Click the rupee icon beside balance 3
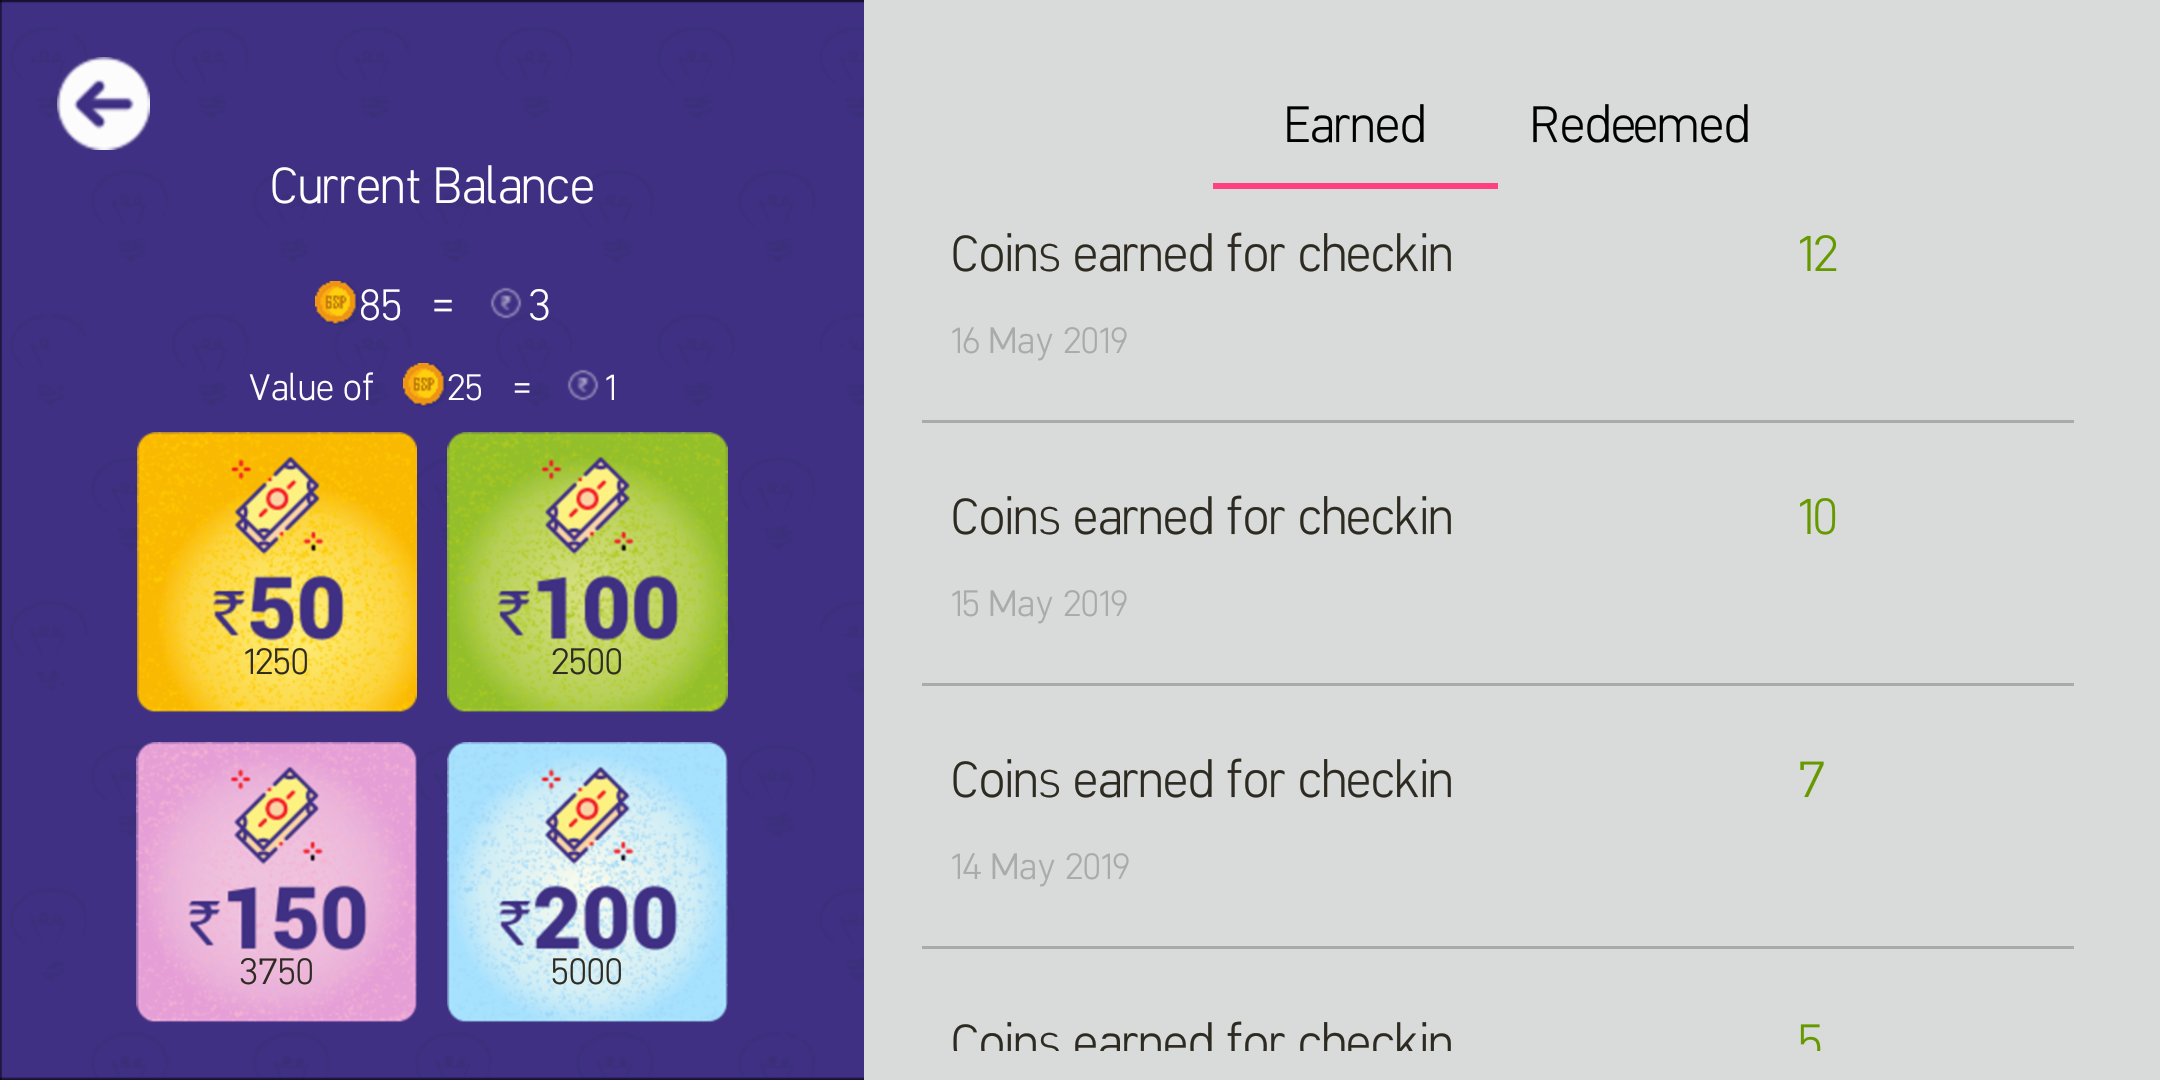Screen dimensions: 2160x1080 click(x=506, y=302)
